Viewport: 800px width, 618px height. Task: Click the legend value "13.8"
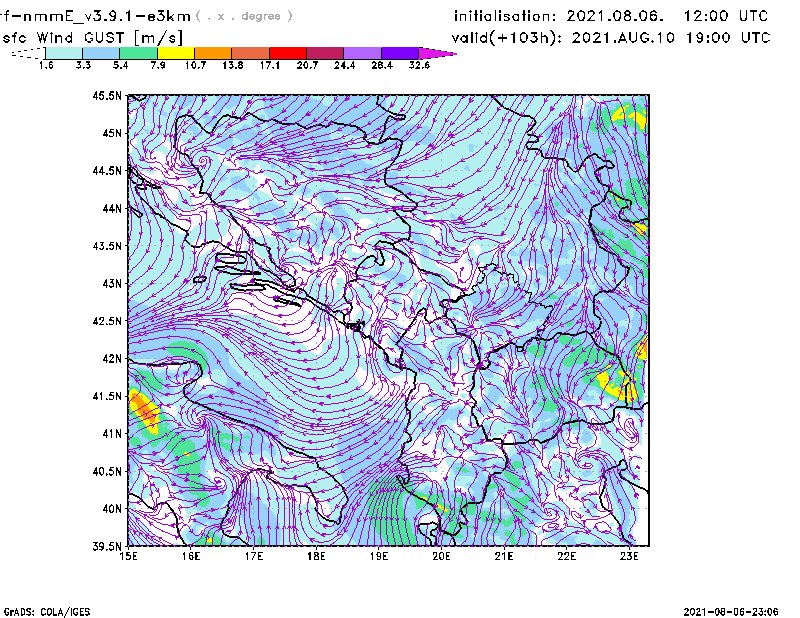[x=233, y=65]
